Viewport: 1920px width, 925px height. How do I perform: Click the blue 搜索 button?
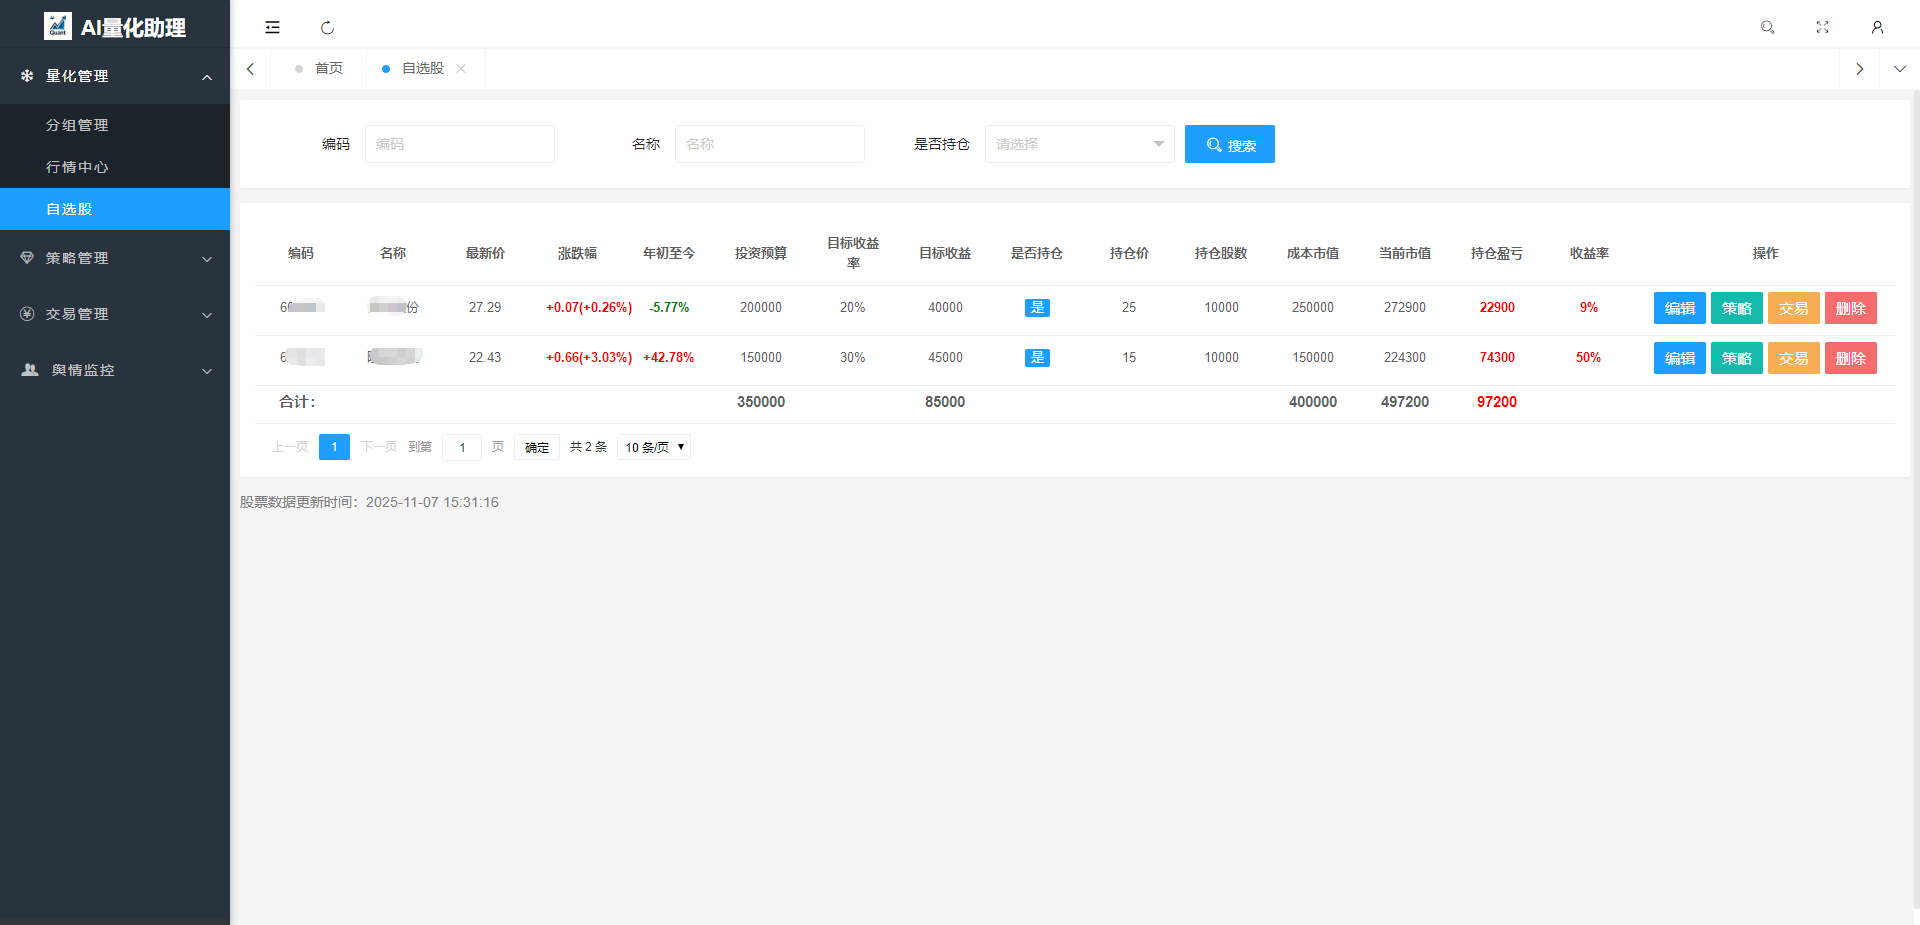pos(1229,144)
